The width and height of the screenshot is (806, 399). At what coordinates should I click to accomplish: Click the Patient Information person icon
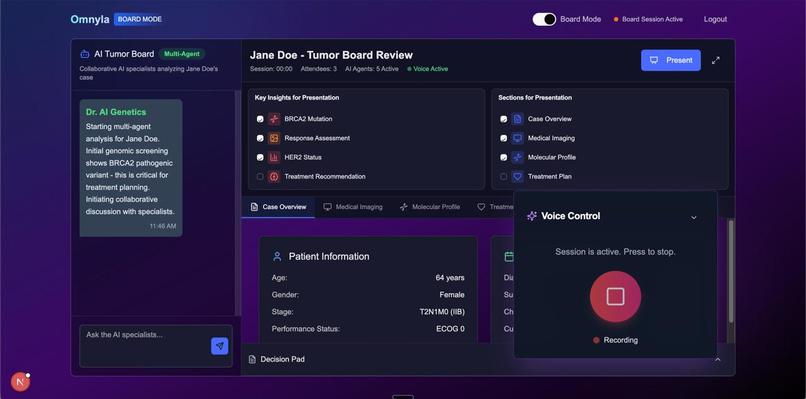point(277,256)
